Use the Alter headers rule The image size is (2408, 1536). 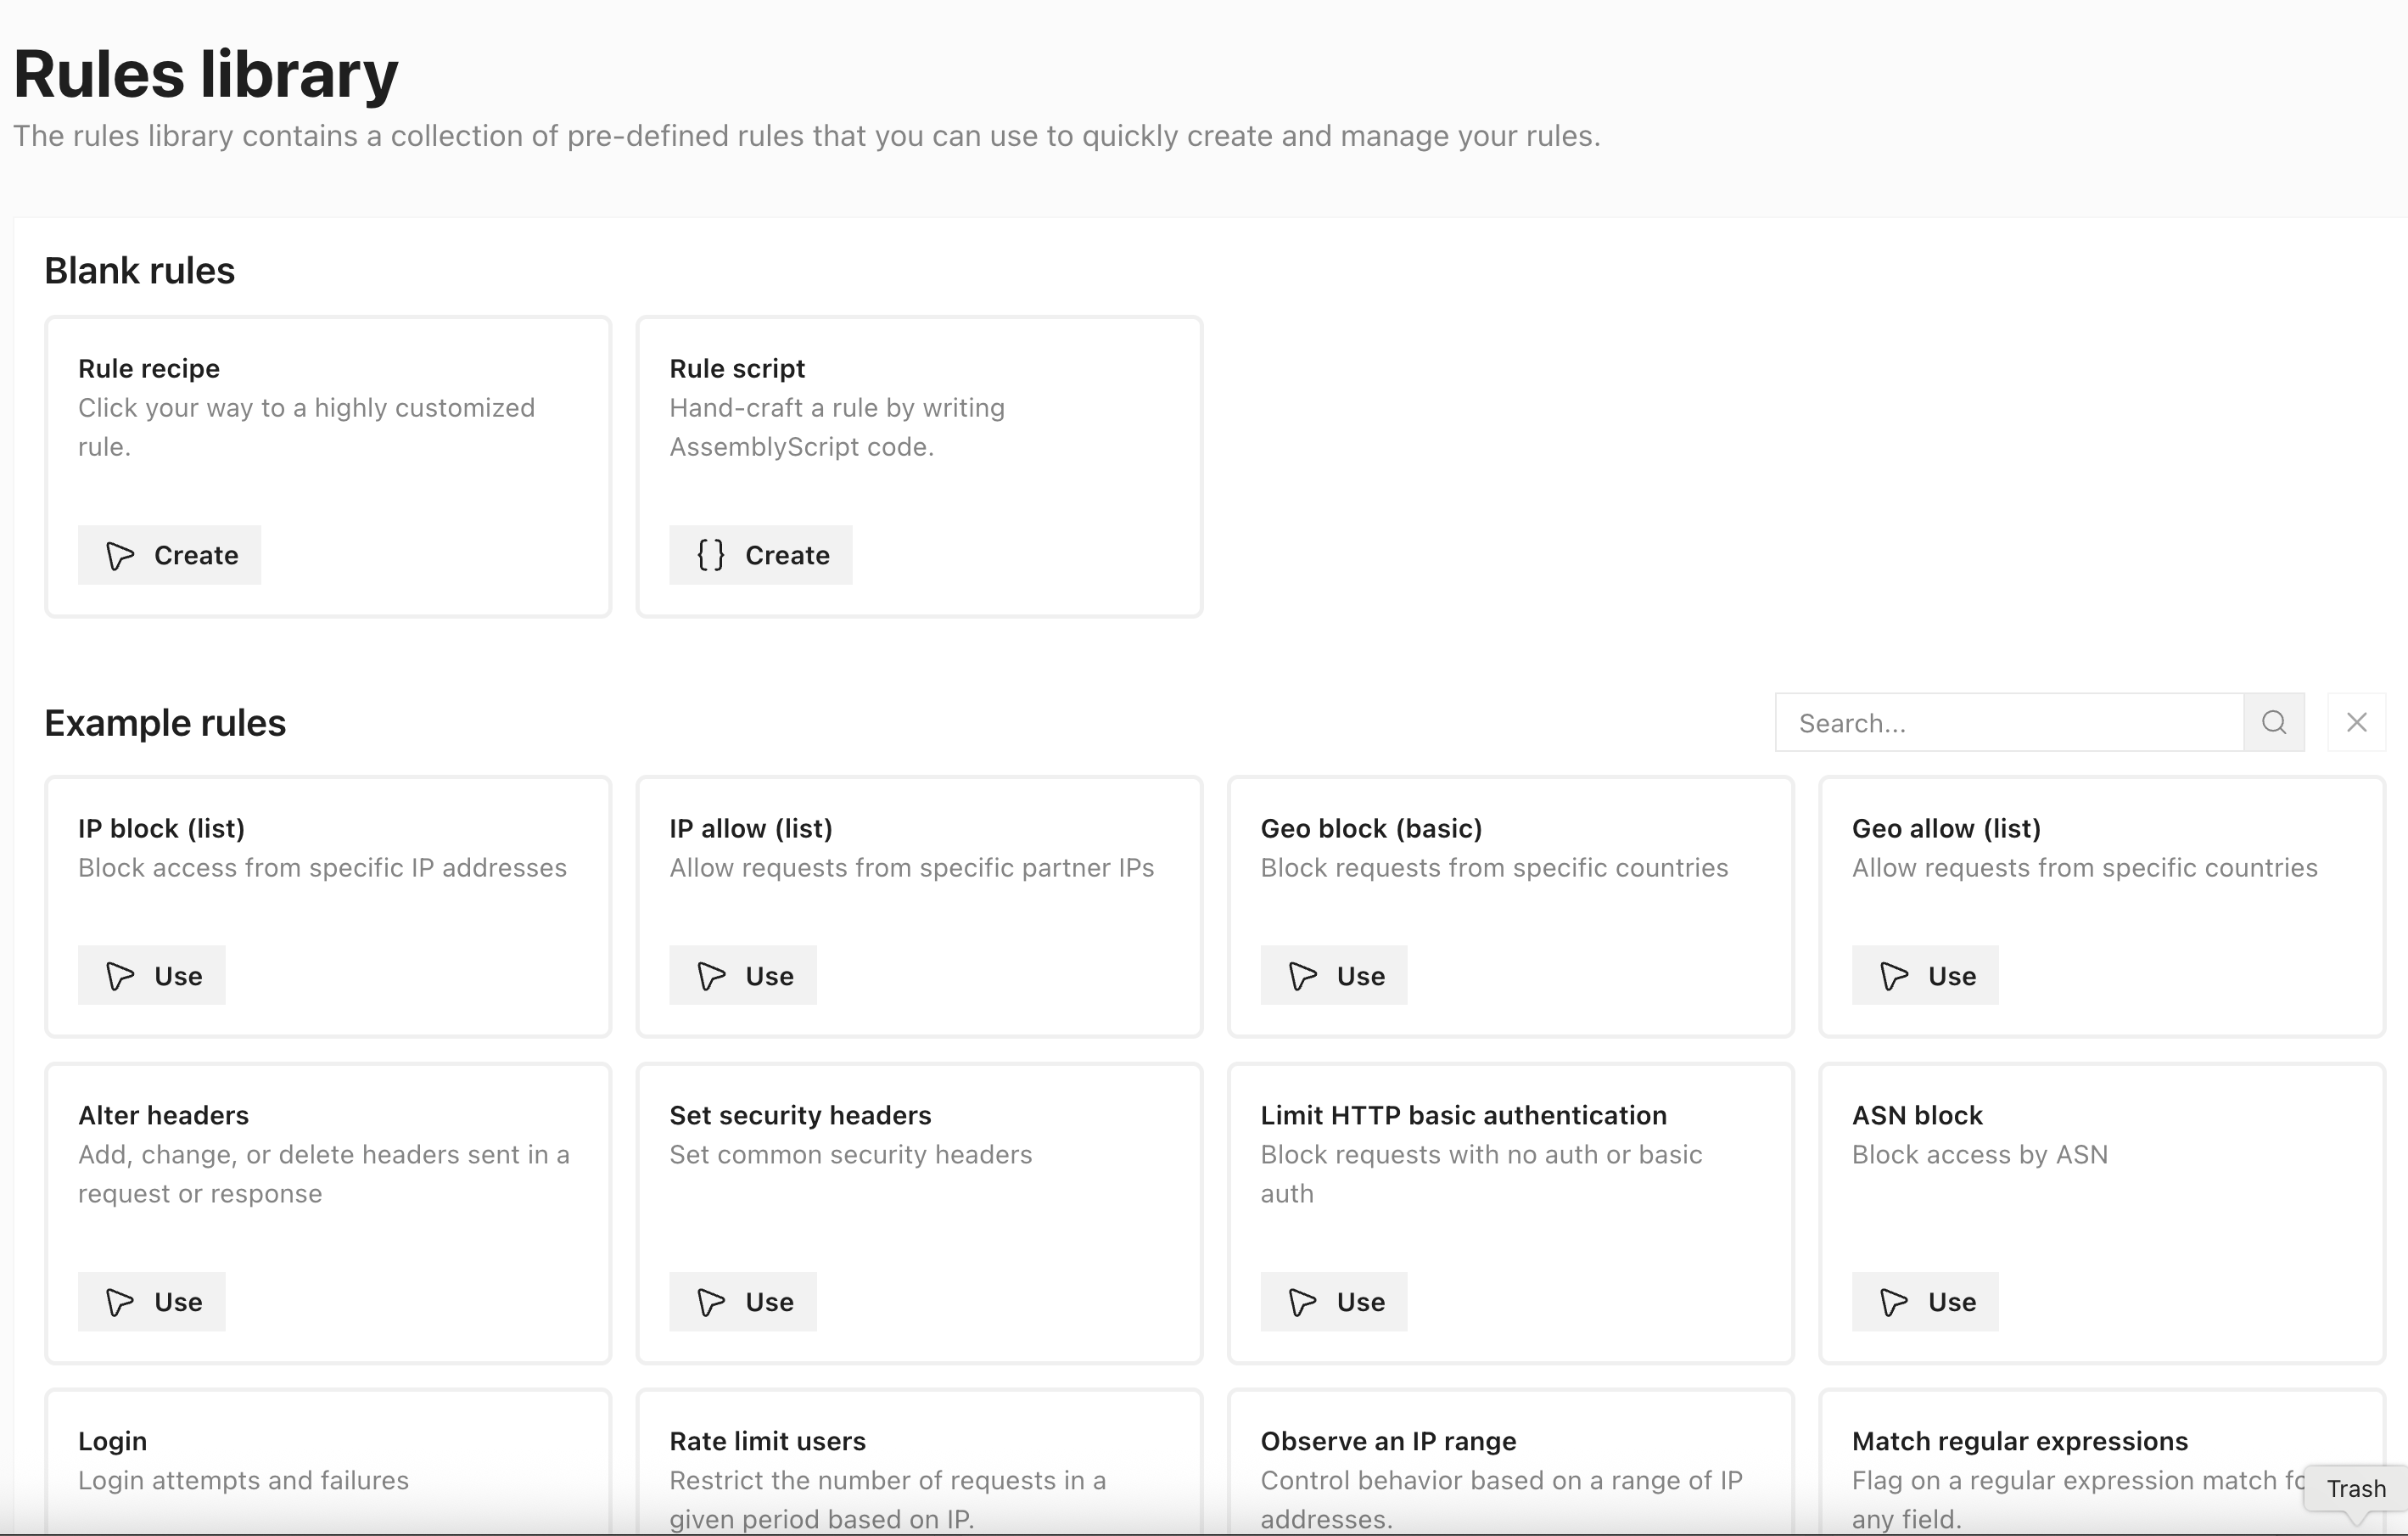pos(152,1301)
